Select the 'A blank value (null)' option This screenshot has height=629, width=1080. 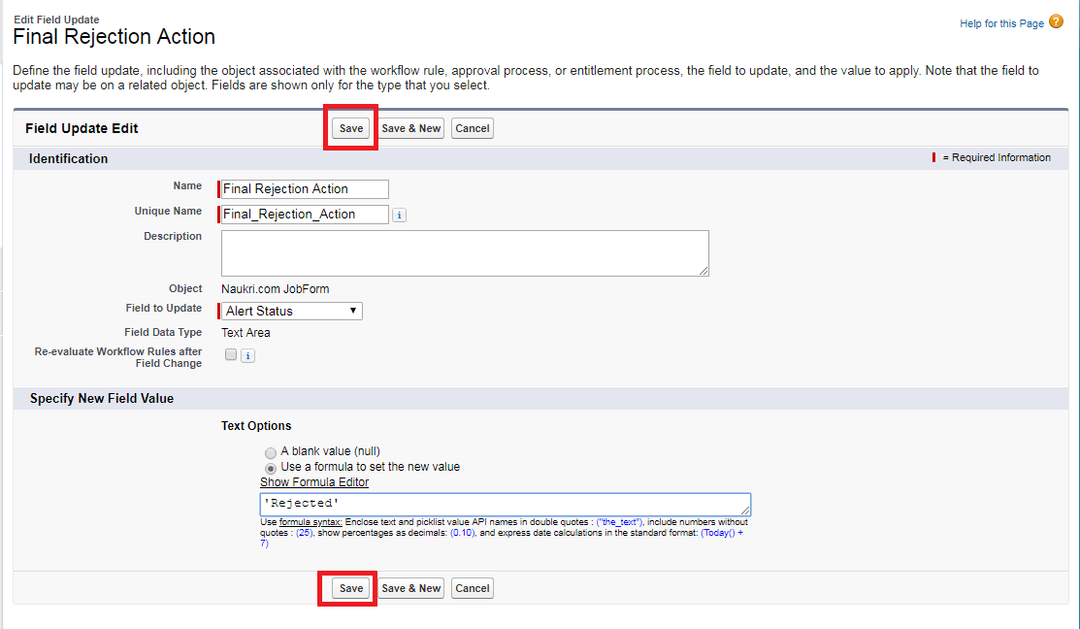tap(270, 452)
